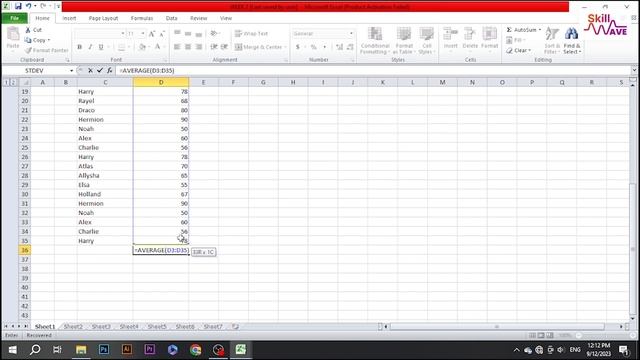Click the Merge & Center button
This screenshot has width=640, height=360.
(x=260, y=47)
